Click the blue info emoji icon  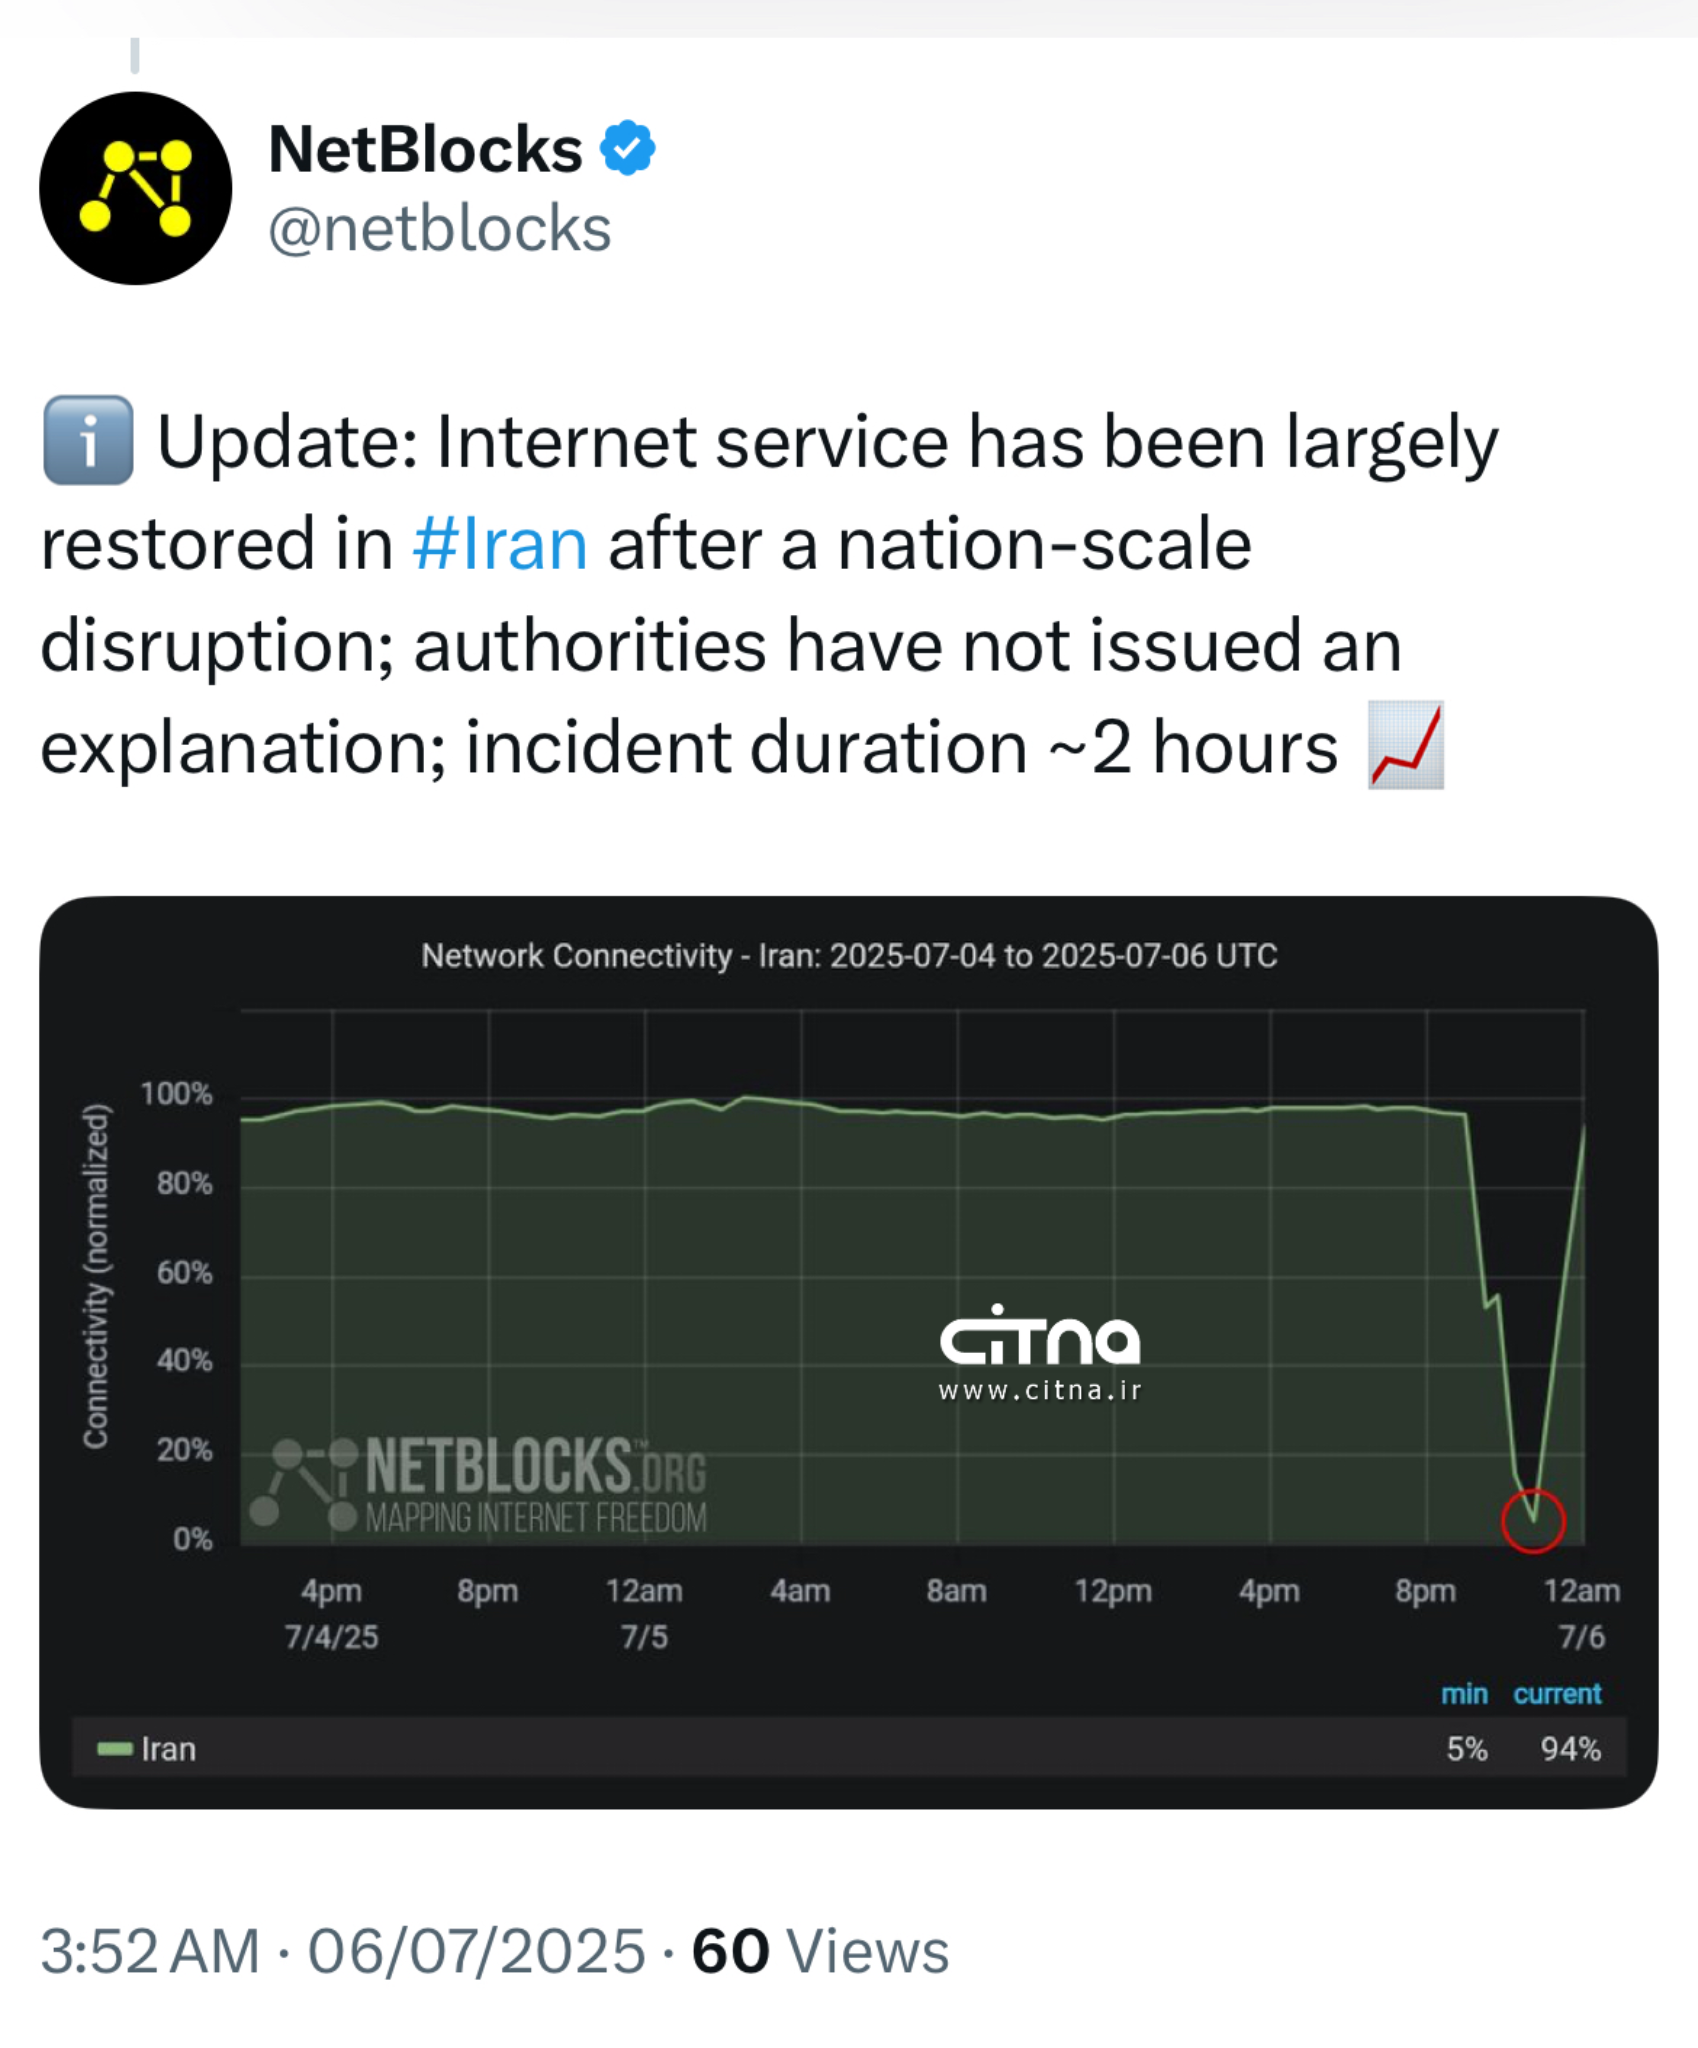88,440
